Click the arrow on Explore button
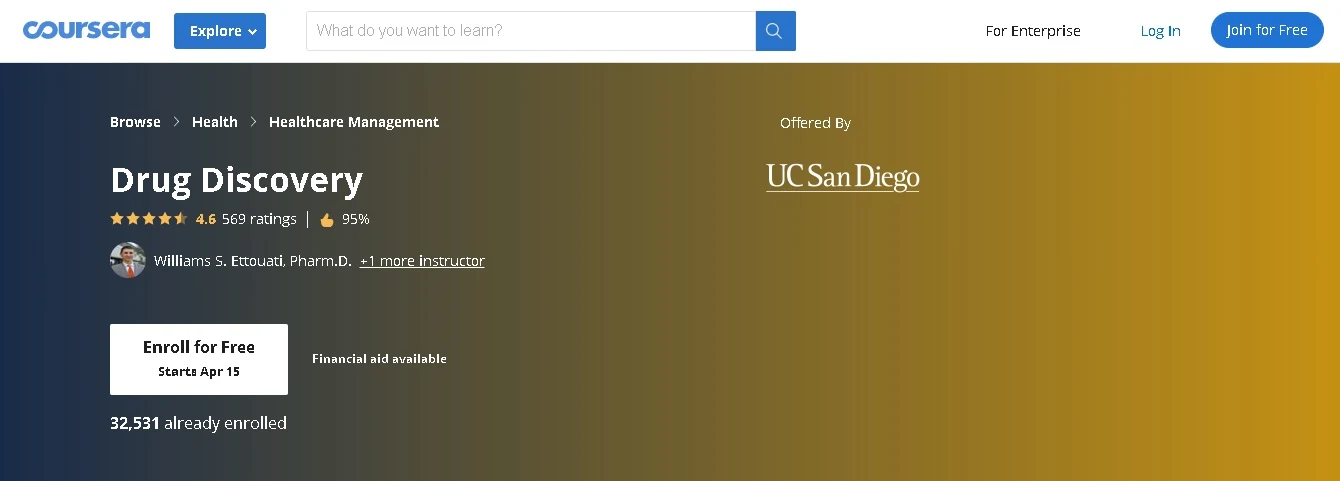The width and height of the screenshot is (1340, 481). [x=252, y=32]
